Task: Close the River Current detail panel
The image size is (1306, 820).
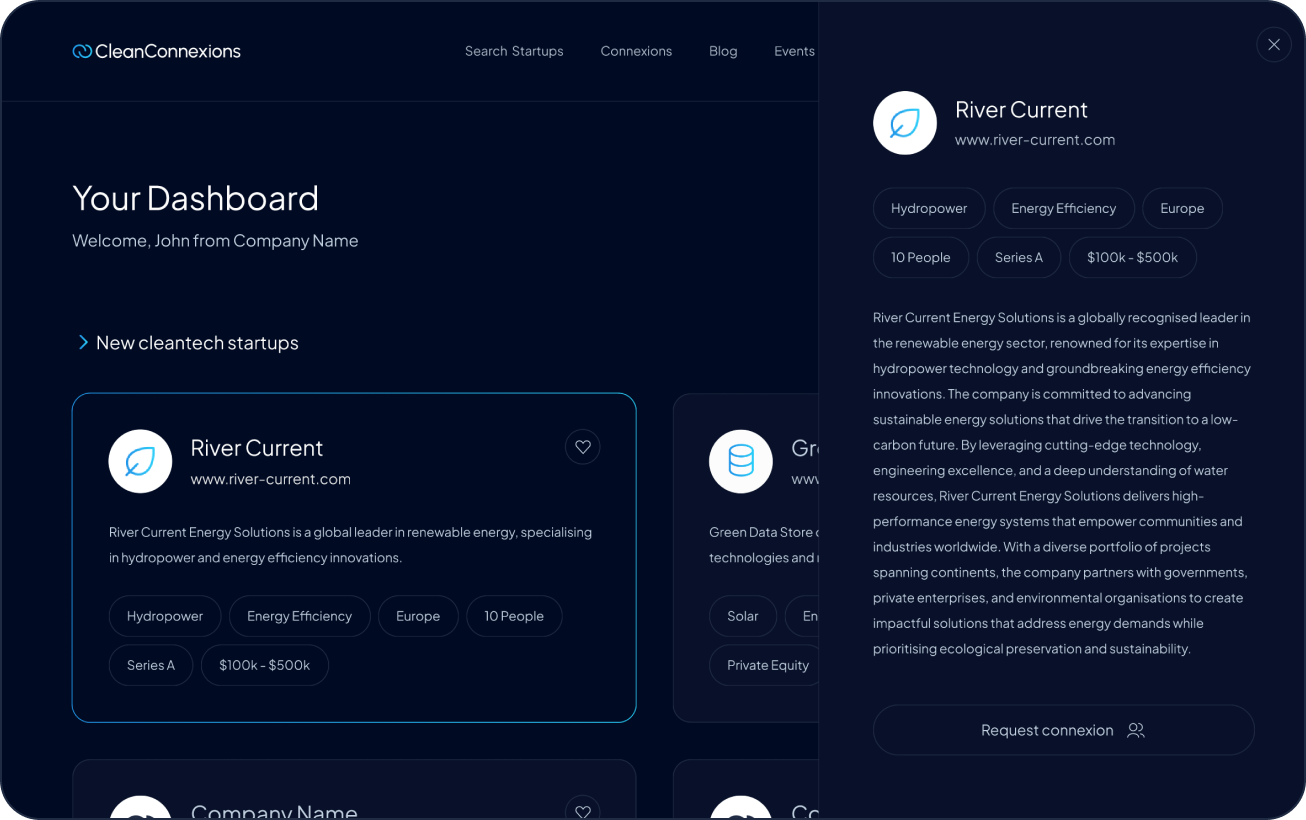Action: click(1274, 45)
